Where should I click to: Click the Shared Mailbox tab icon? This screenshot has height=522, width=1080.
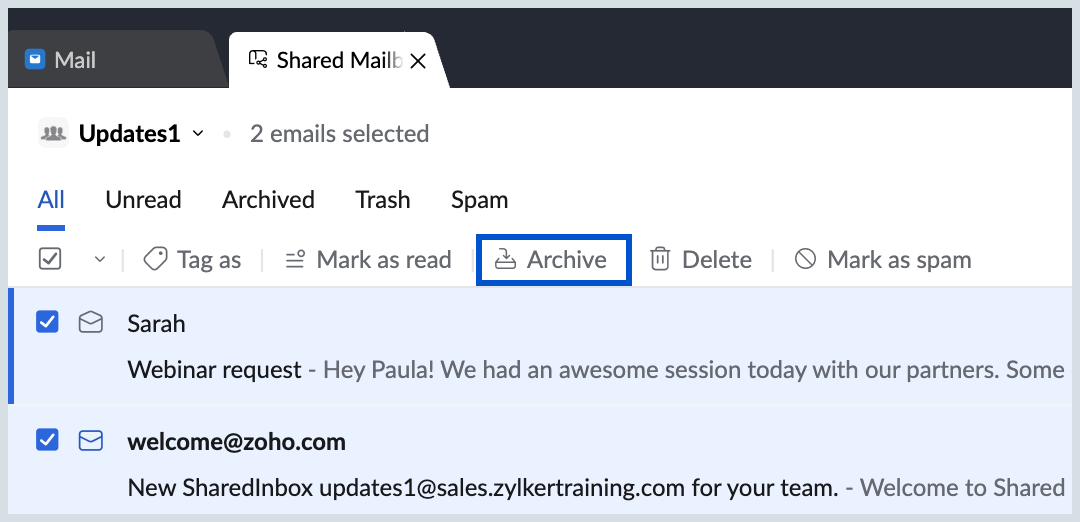point(258,59)
